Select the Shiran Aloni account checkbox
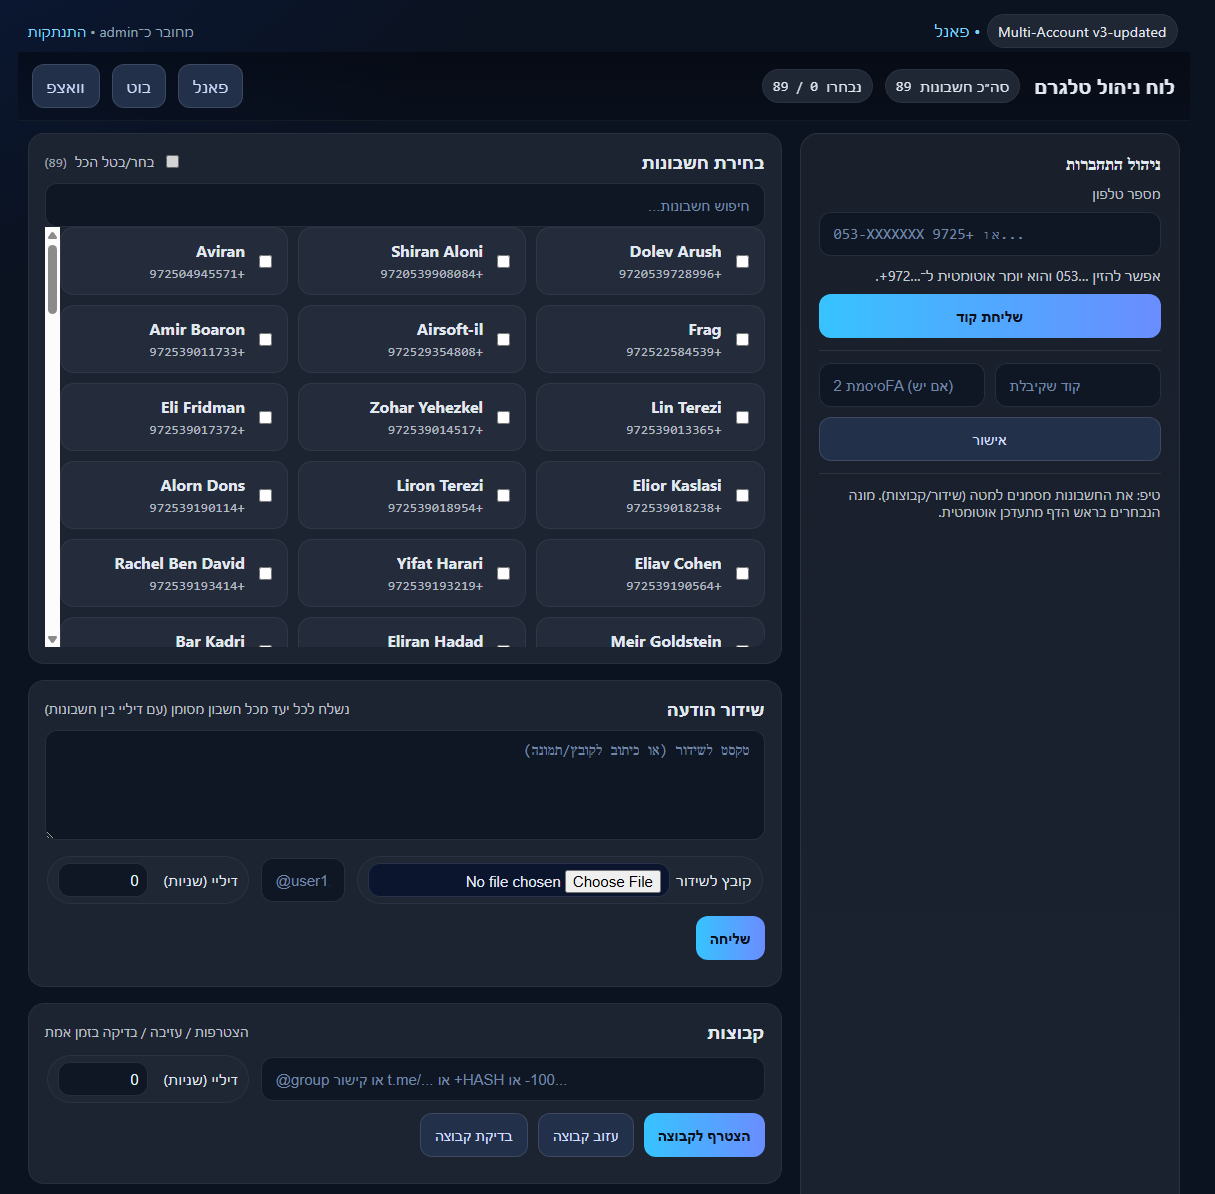Screen dimensions: 1215x1194 click(503, 262)
